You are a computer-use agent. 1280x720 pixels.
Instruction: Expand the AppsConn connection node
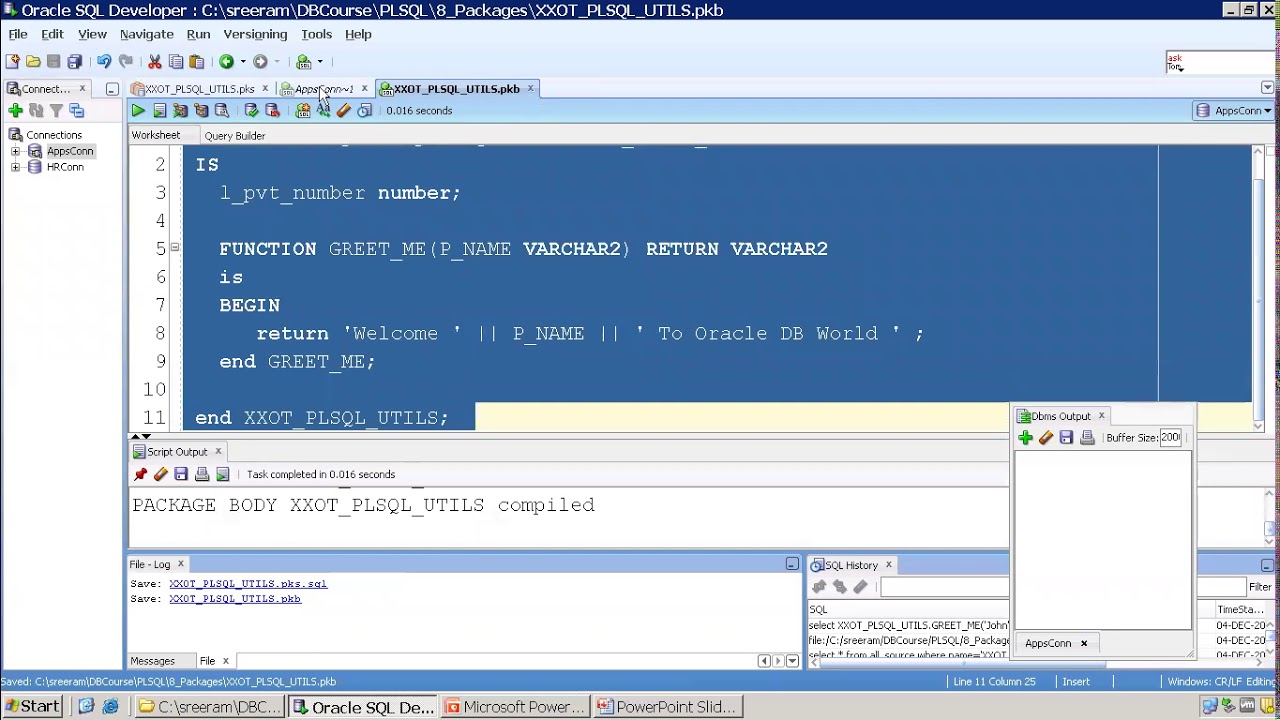click(x=15, y=152)
